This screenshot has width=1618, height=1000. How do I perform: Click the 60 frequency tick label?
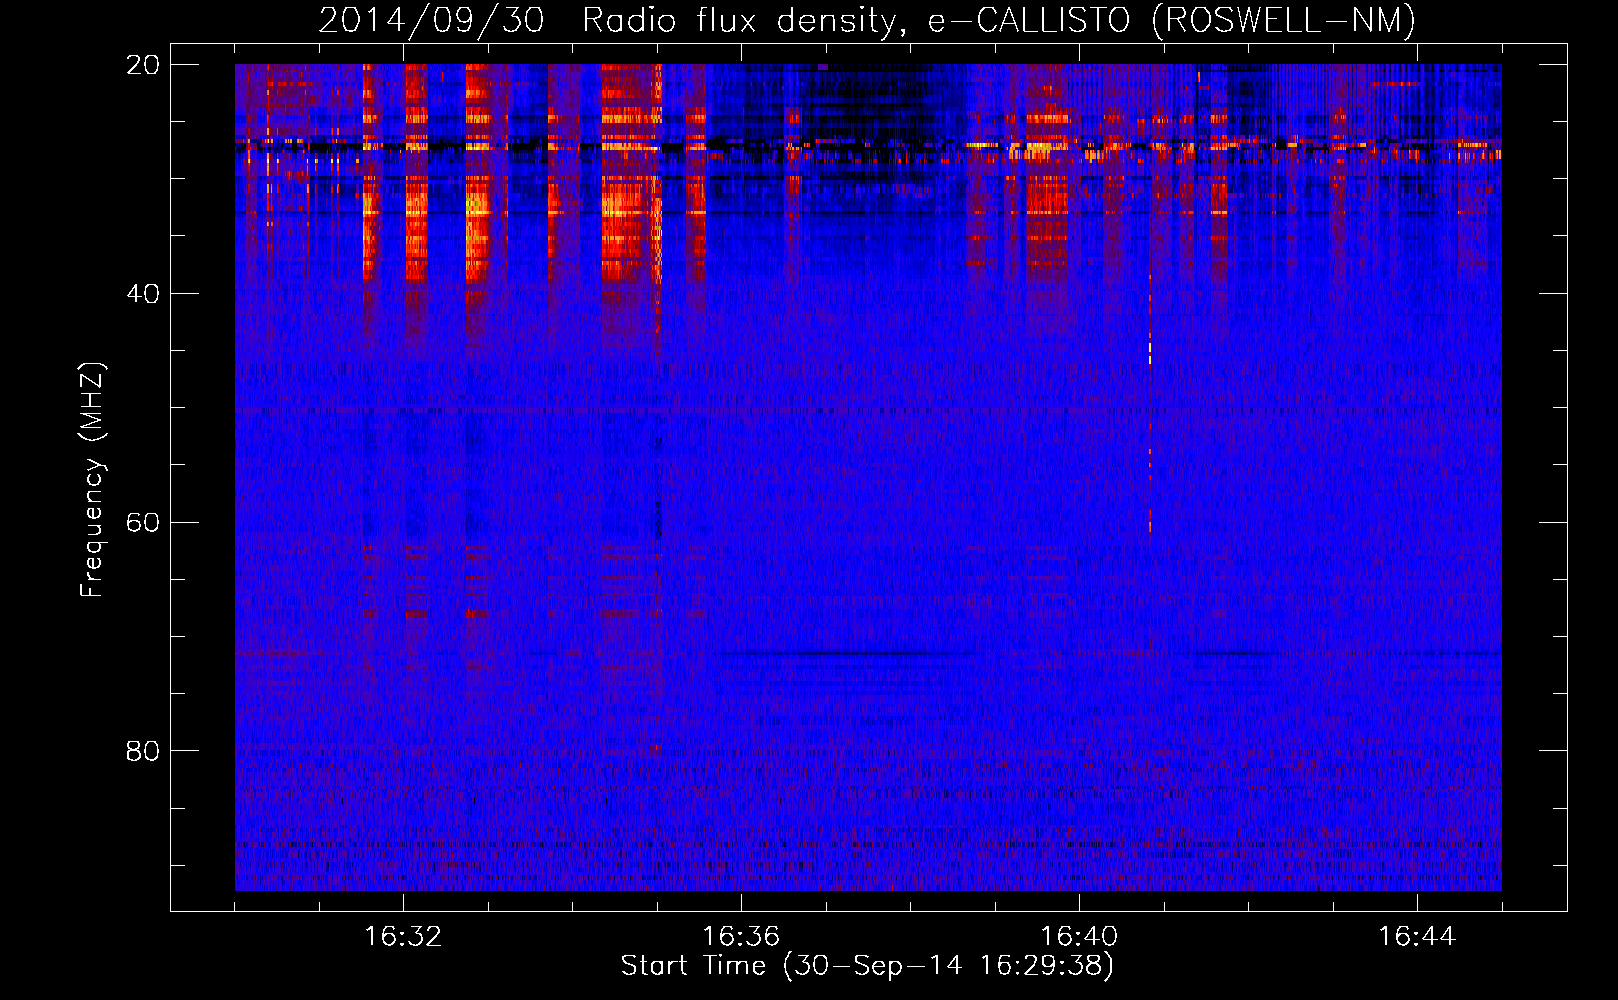pyautogui.click(x=143, y=523)
